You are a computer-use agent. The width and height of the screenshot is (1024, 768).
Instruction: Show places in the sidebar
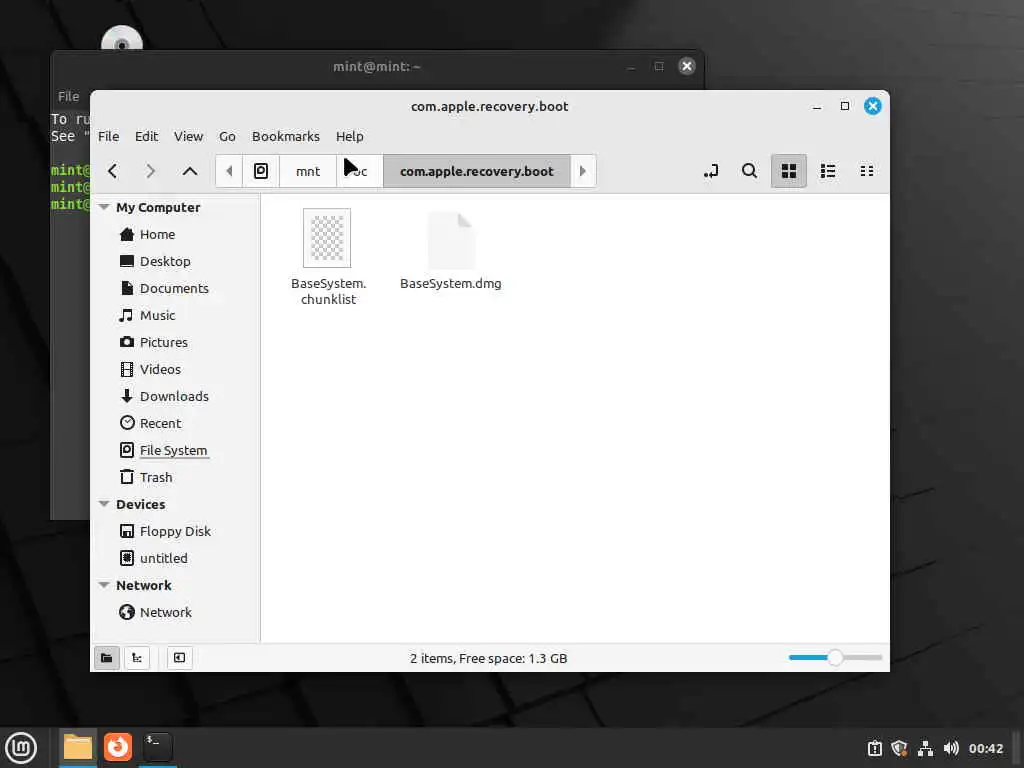[x=106, y=658]
